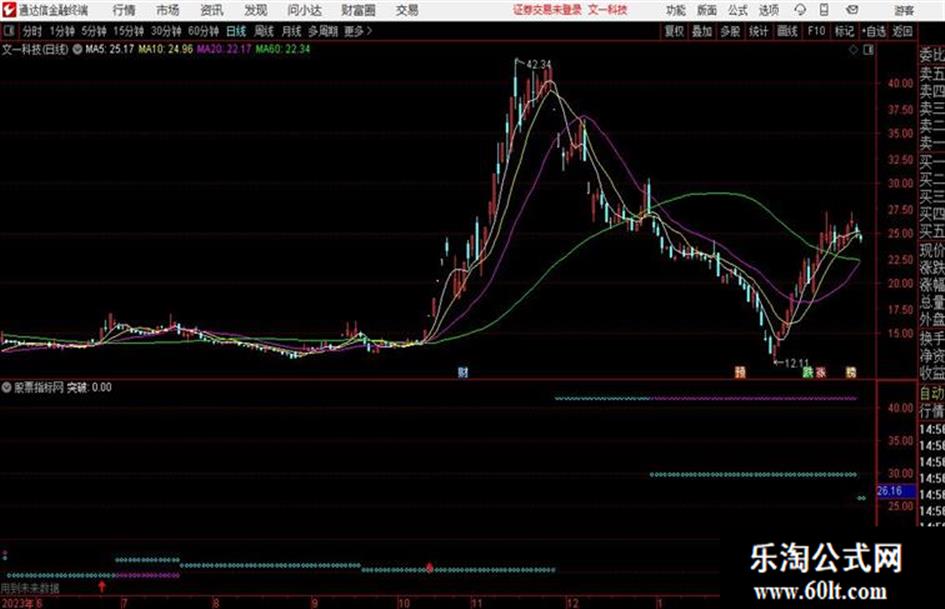
Task: Click the 叠加 overlay button
Action: tap(702, 31)
